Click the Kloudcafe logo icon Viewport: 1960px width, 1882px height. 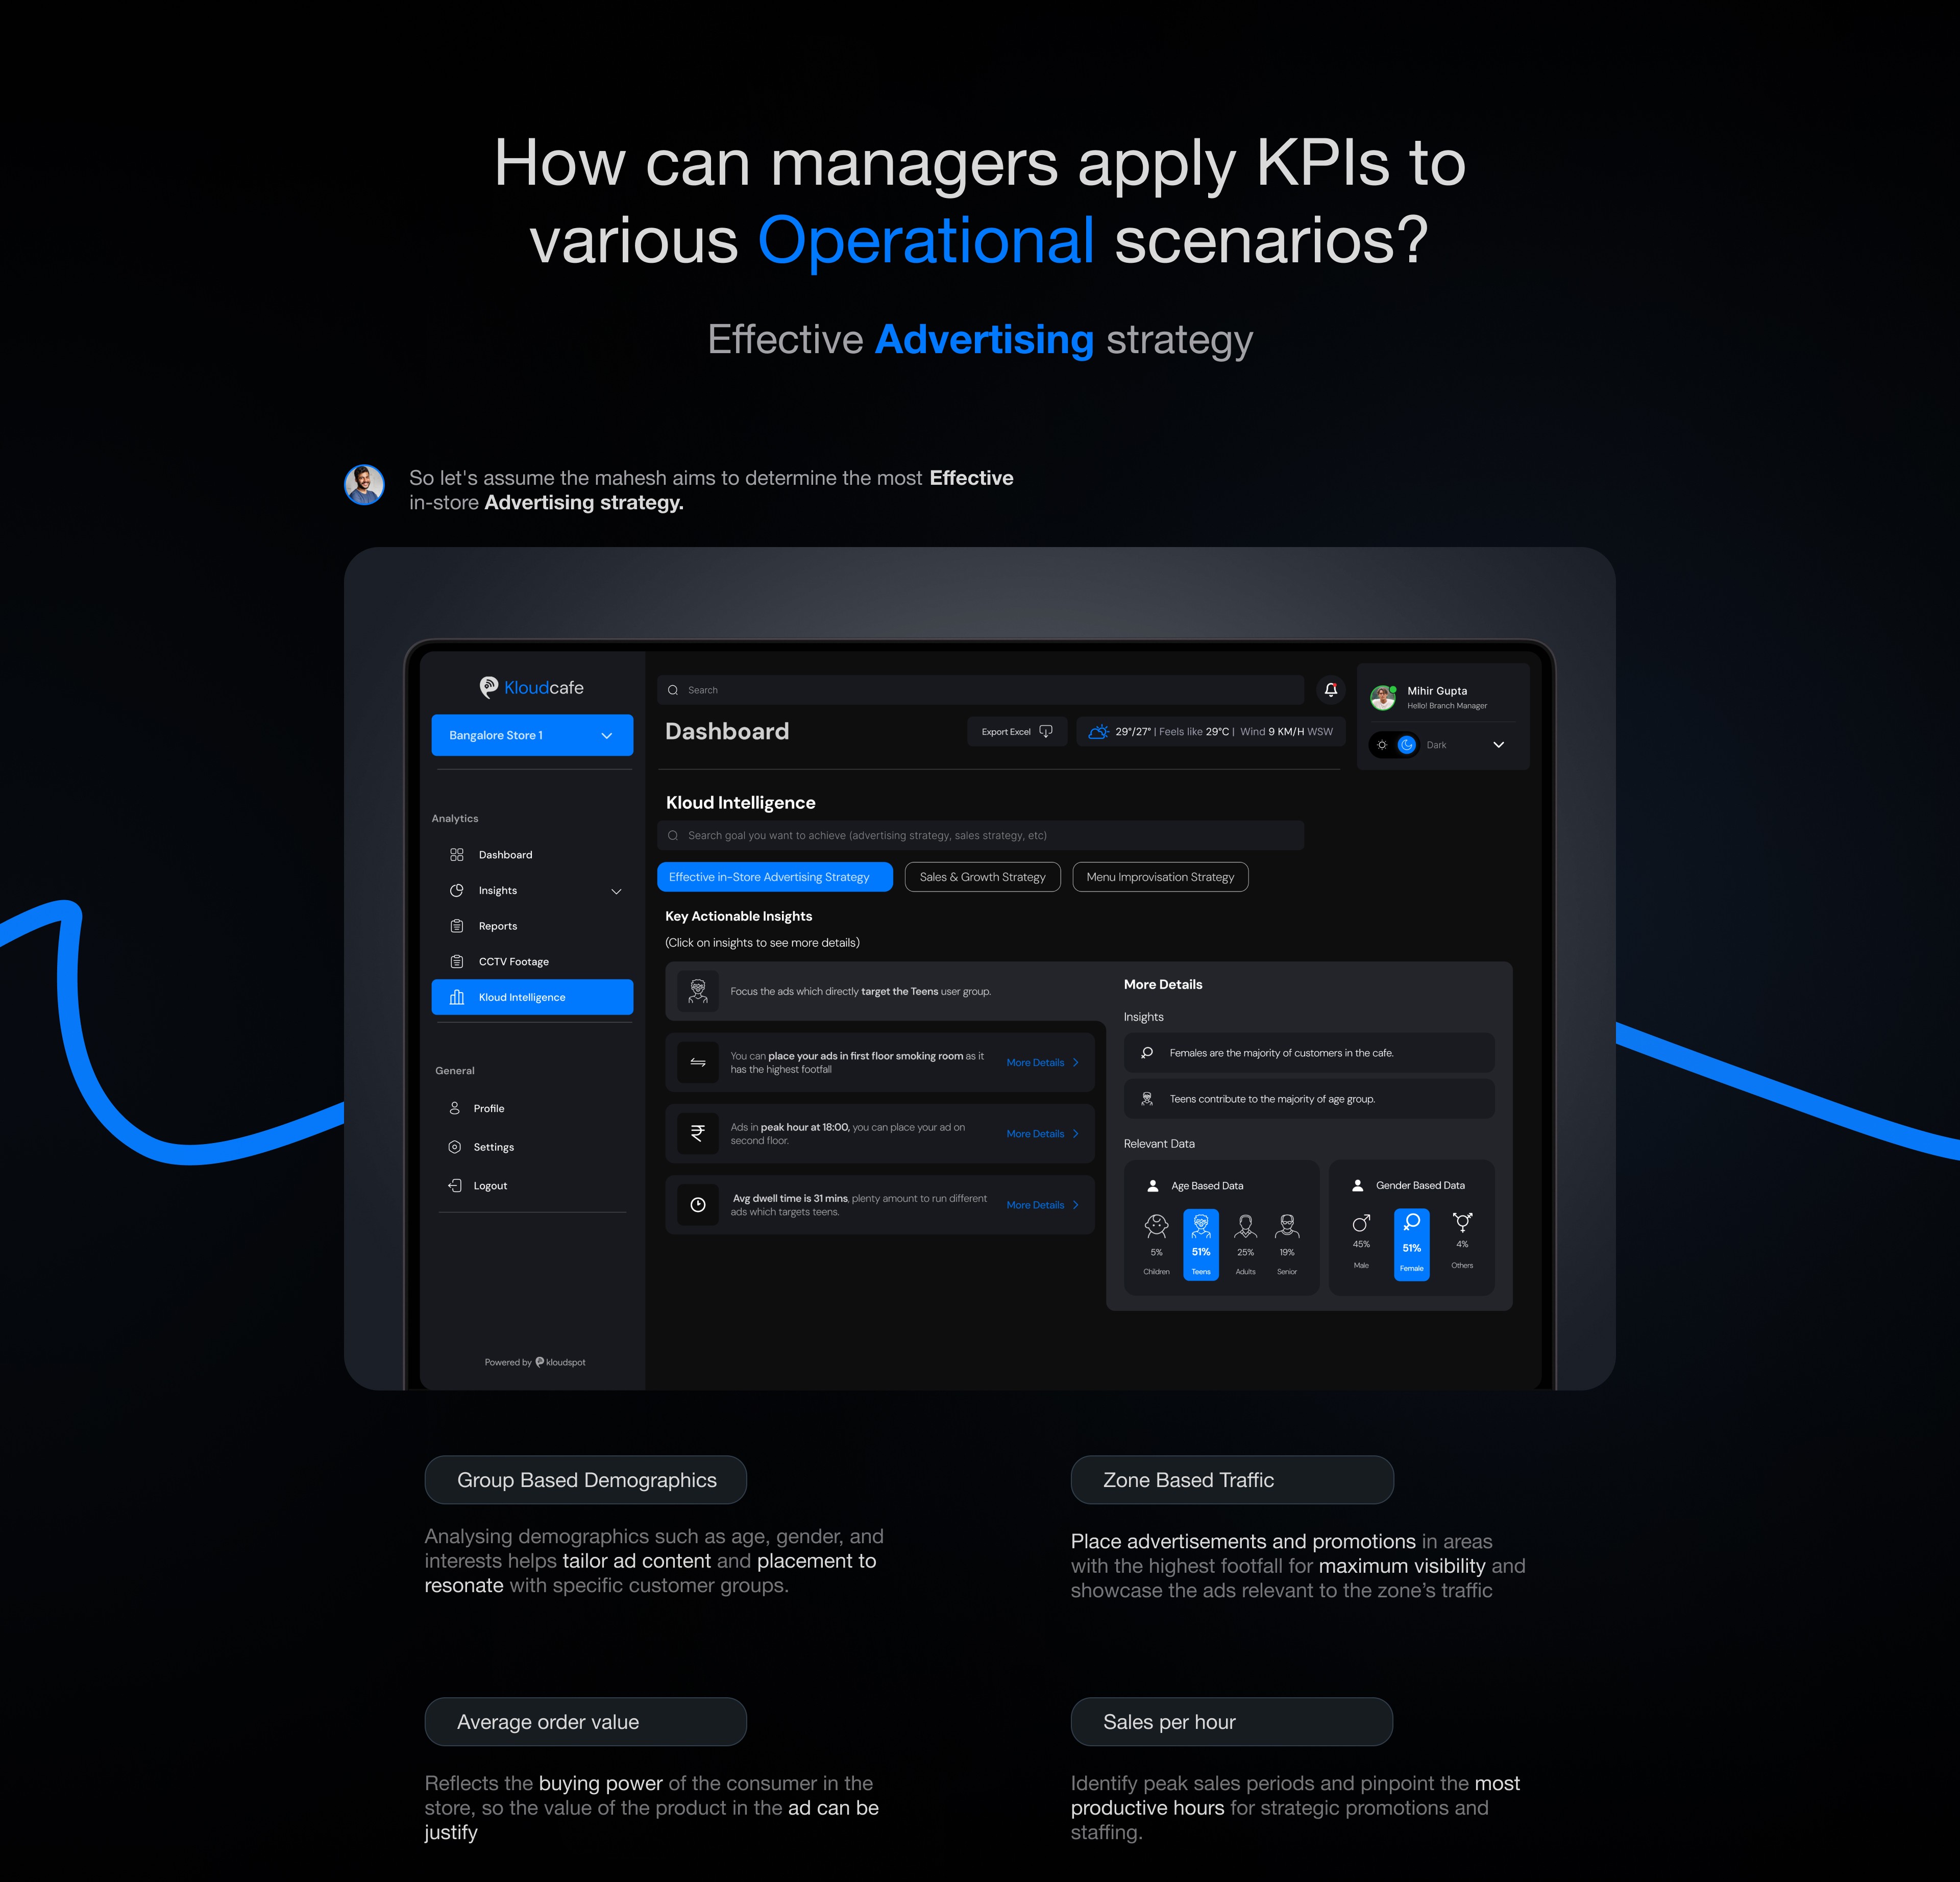tap(488, 687)
